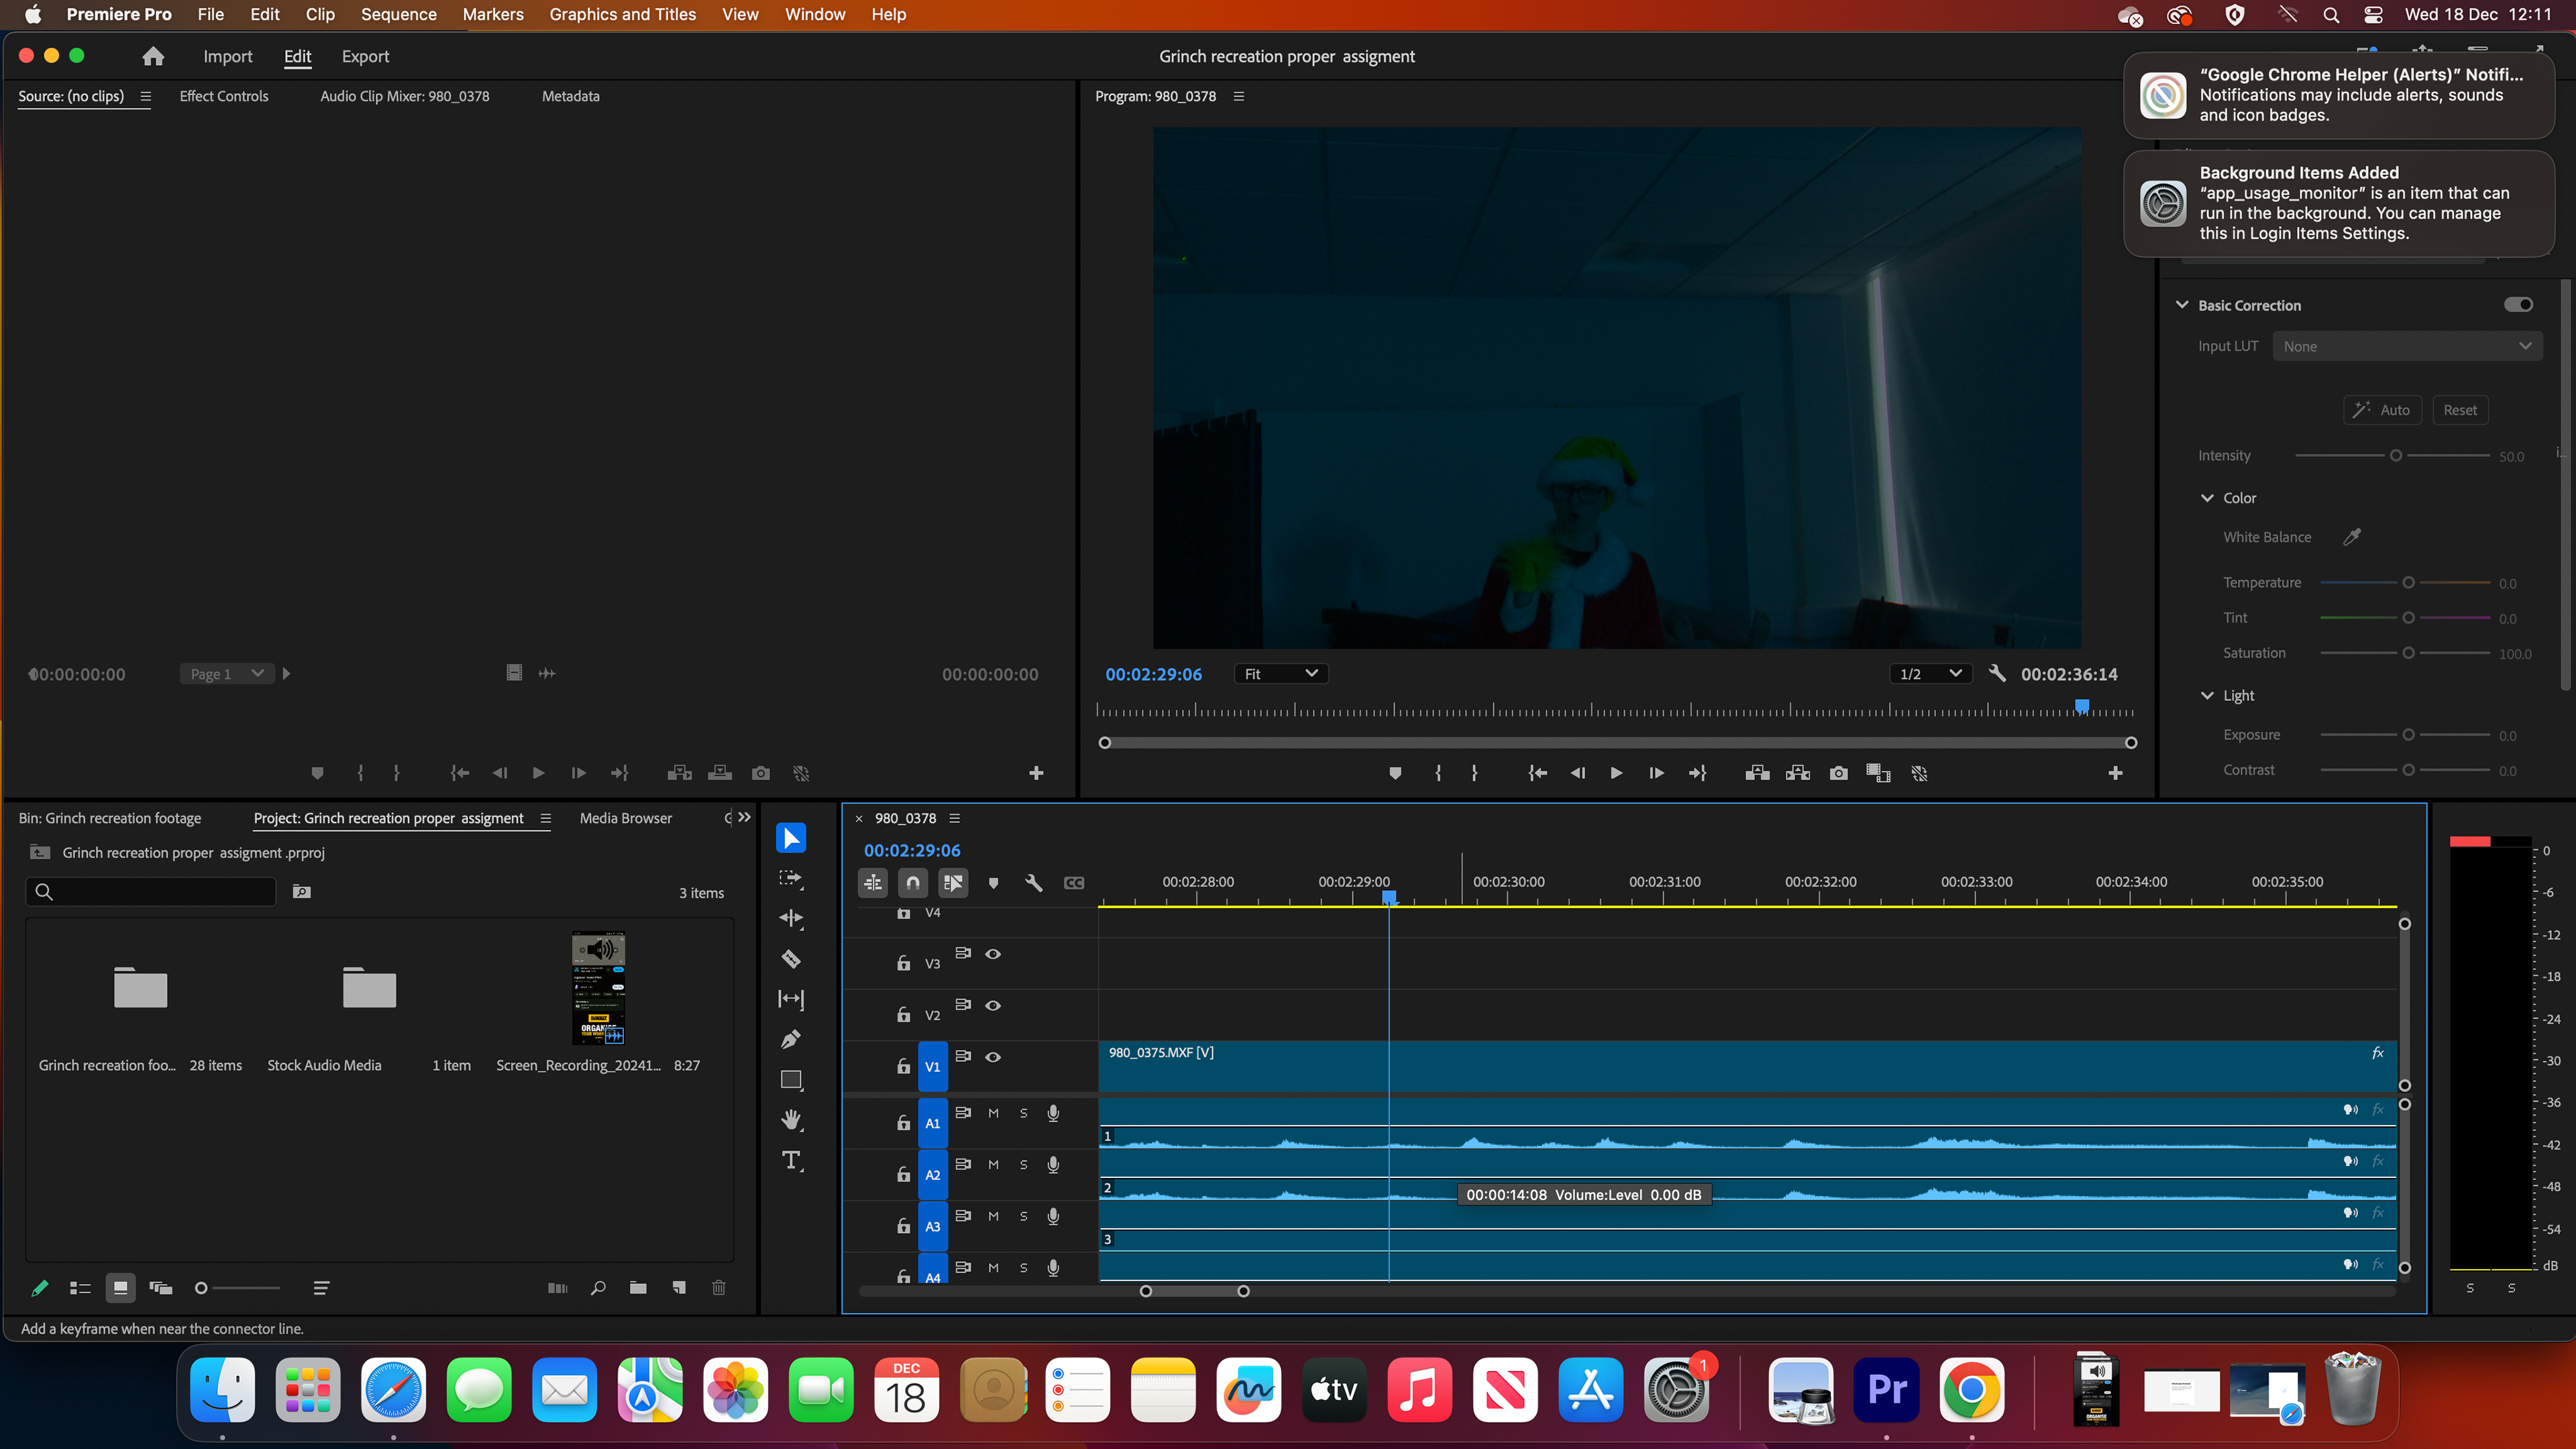This screenshot has height=1449, width=2576.
Task: Toggle V3 track output eye
Action: (x=992, y=954)
